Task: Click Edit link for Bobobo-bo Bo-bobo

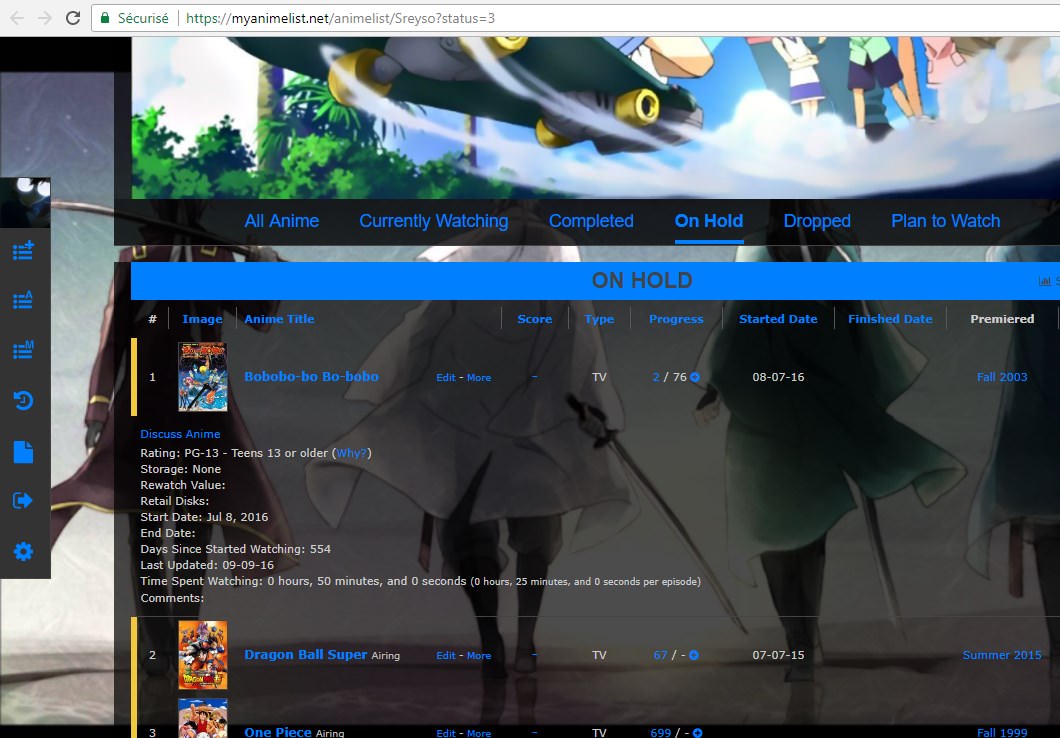Action: (445, 378)
